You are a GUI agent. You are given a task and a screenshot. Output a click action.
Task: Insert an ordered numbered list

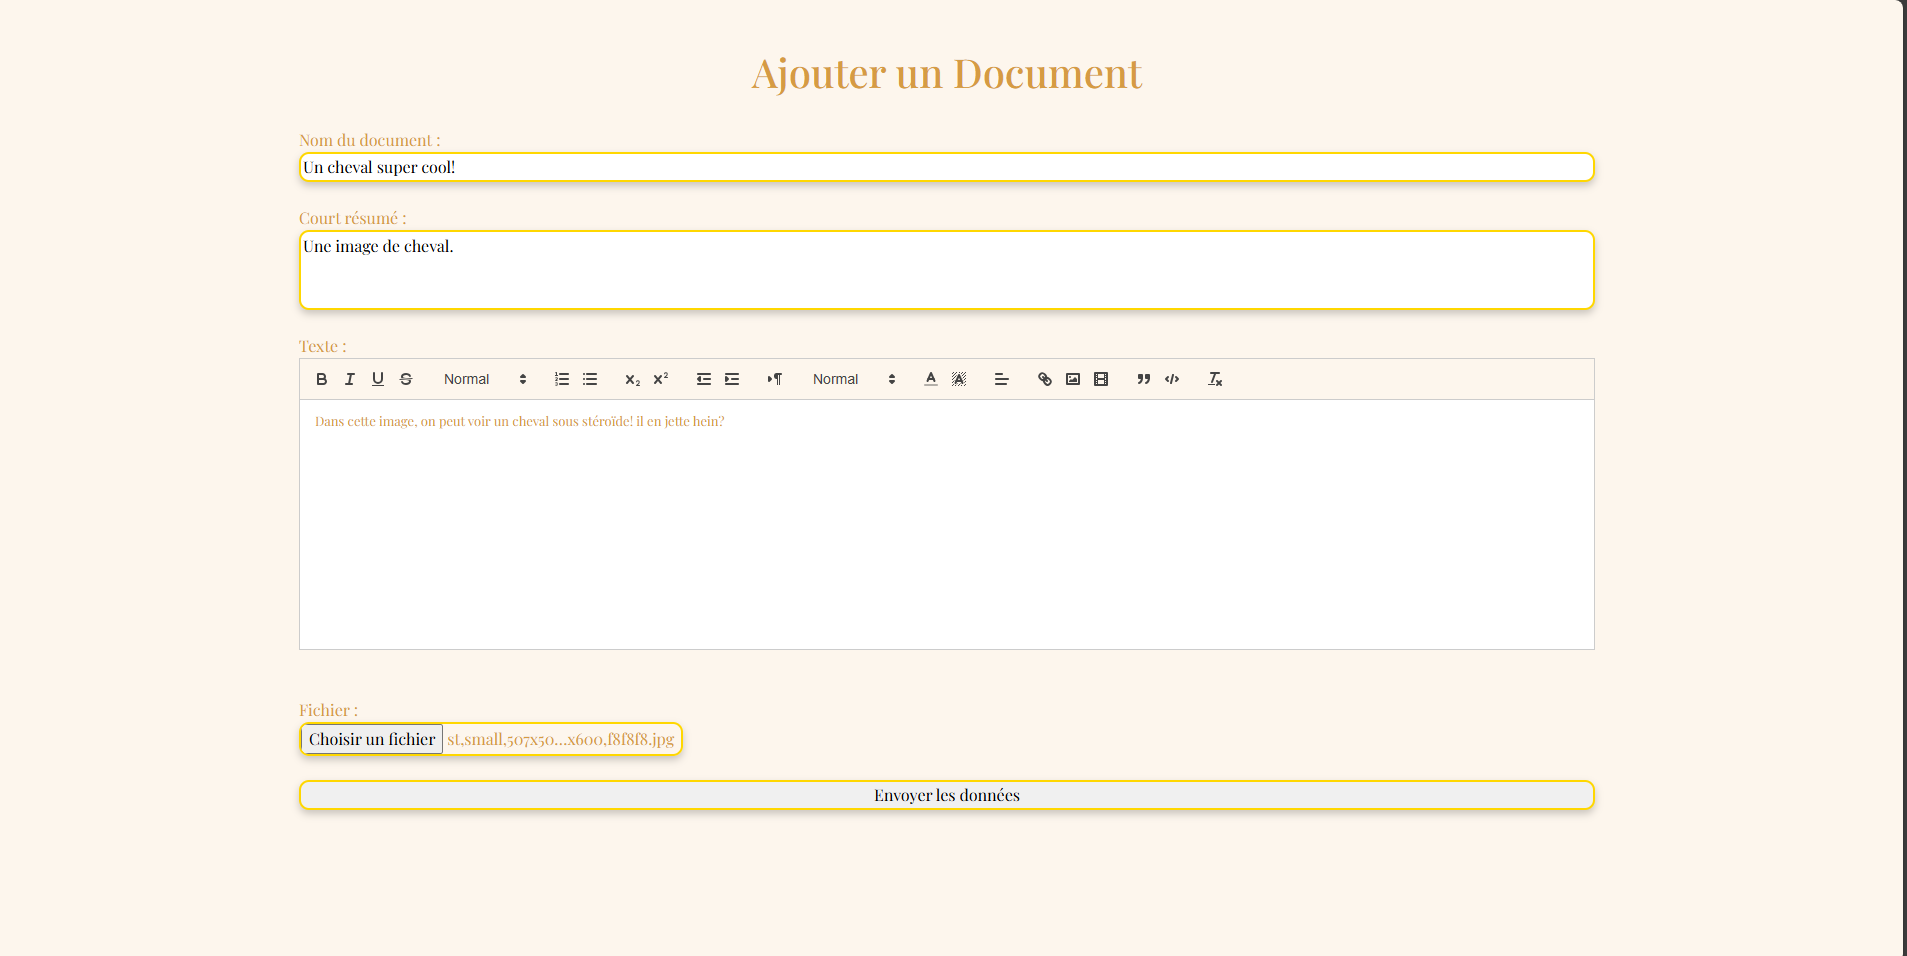coord(562,379)
